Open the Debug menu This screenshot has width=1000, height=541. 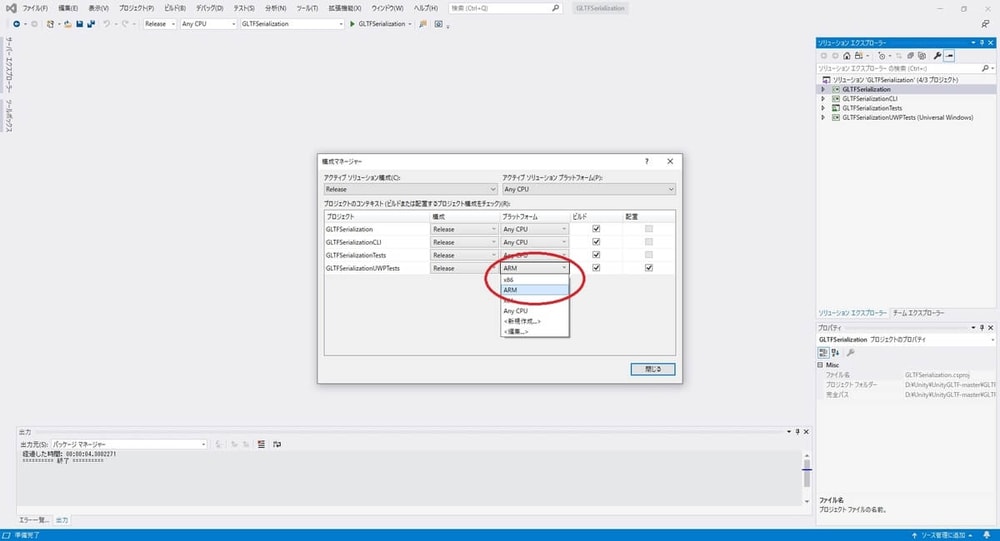[x=209, y=8]
